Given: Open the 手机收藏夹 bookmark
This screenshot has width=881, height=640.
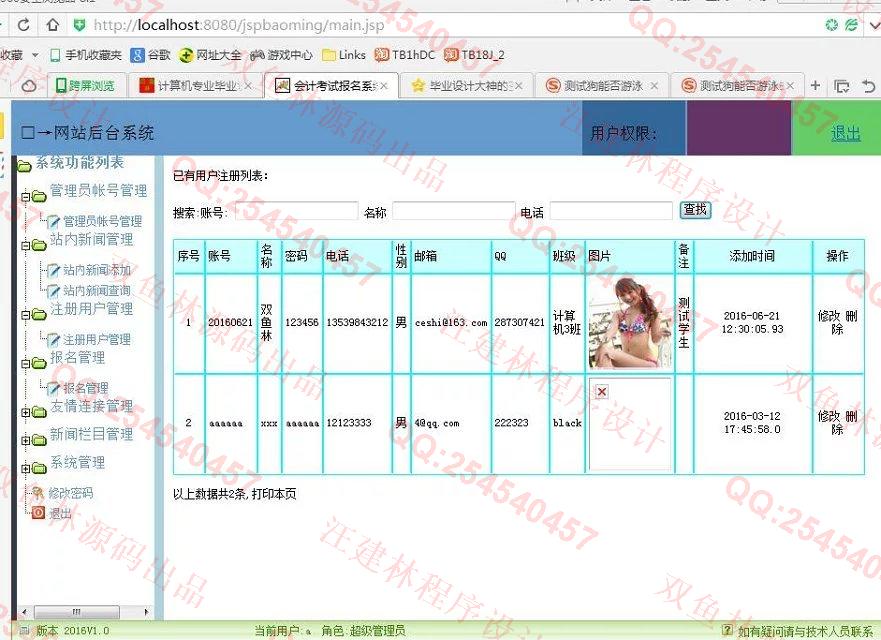Looking at the screenshot, I should click(86, 55).
